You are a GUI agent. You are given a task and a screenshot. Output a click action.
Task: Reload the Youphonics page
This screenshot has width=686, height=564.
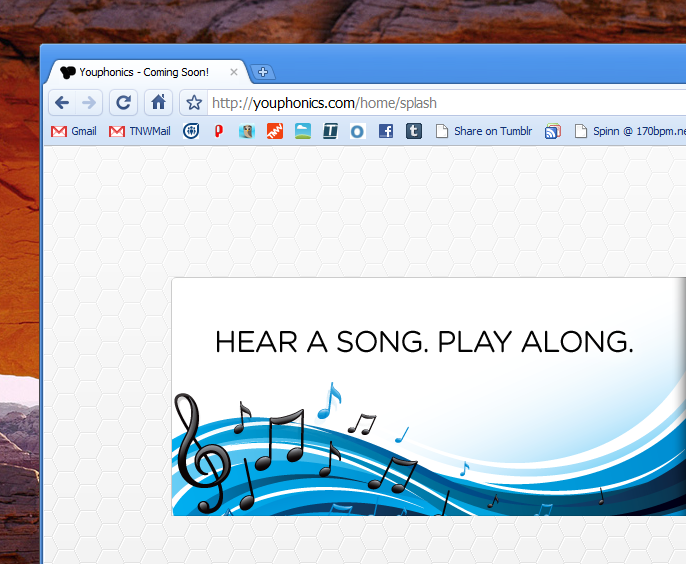click(x=123, y=103)
